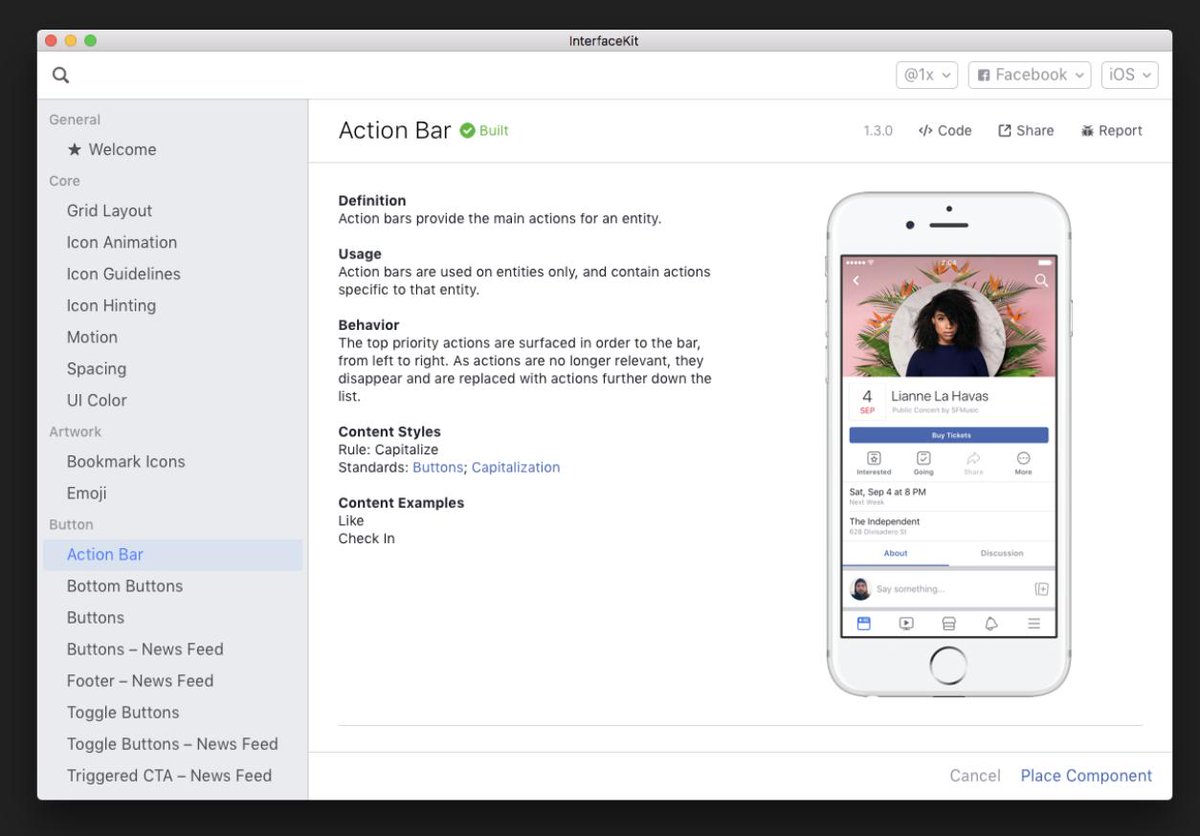
Task: Click the 1.3.0 version number
Action: coord(878,131)
